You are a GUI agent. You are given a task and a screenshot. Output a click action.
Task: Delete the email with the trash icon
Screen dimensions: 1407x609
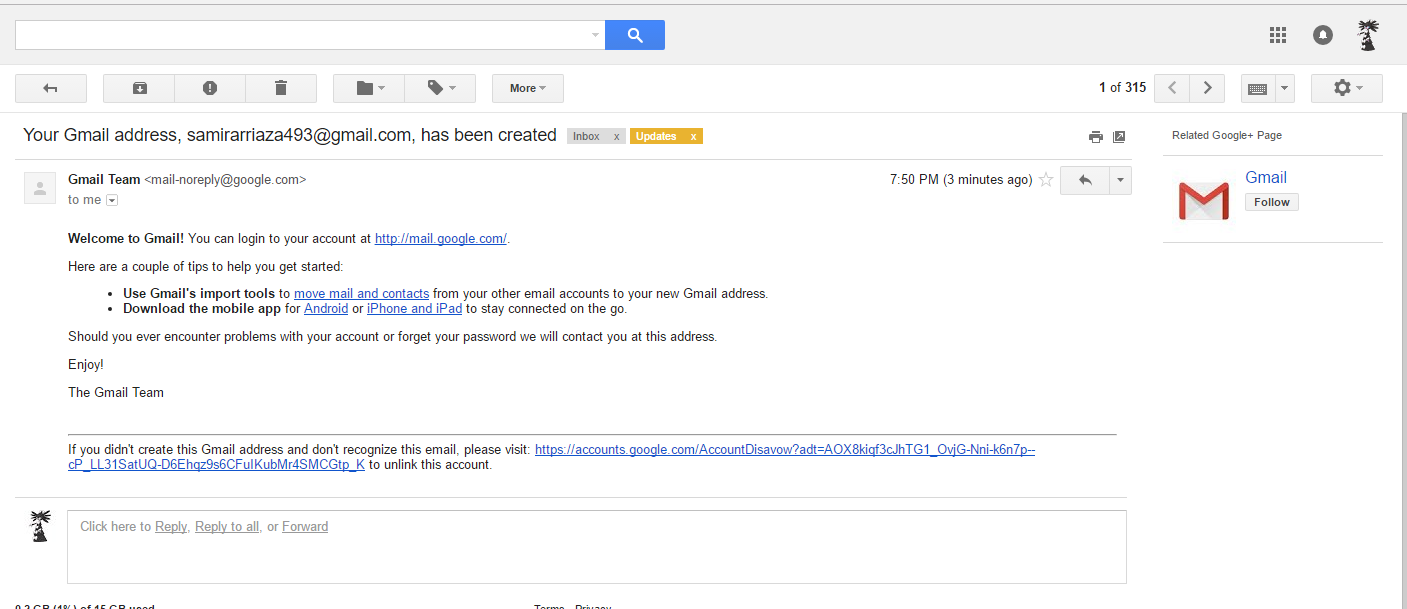click(281, 88)
